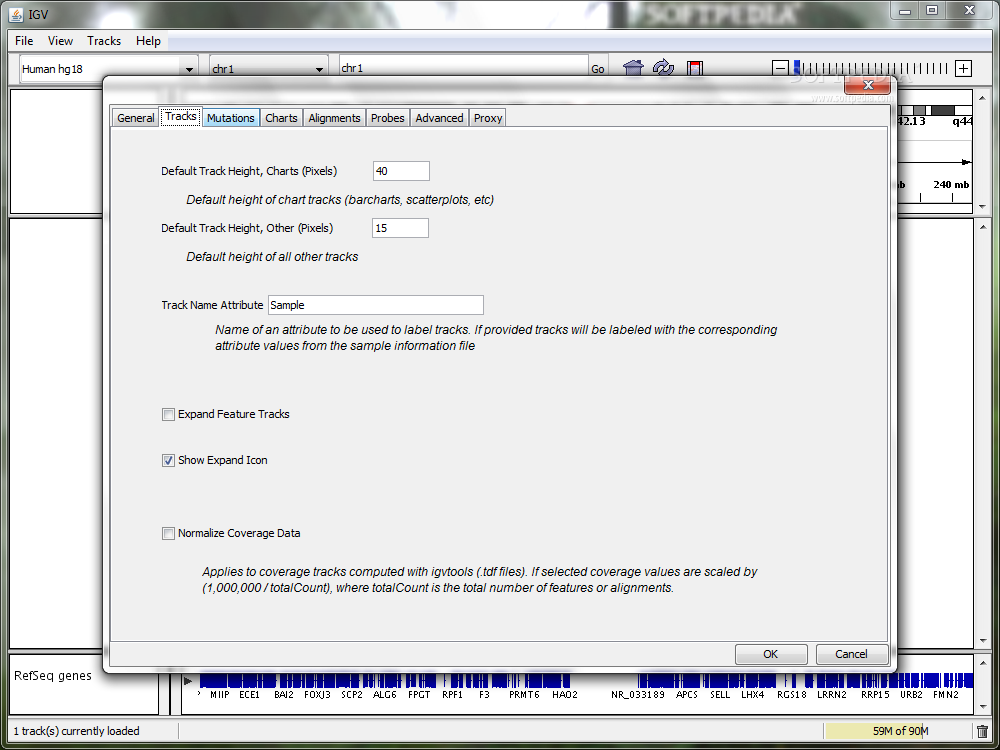
Task: Click top panel scrollbar up arrow
Action: point(982,98)
